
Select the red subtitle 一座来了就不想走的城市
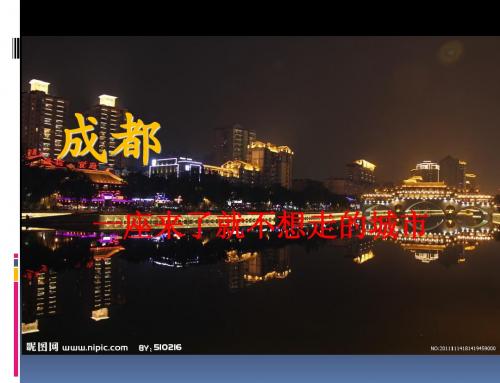(260, 226)
